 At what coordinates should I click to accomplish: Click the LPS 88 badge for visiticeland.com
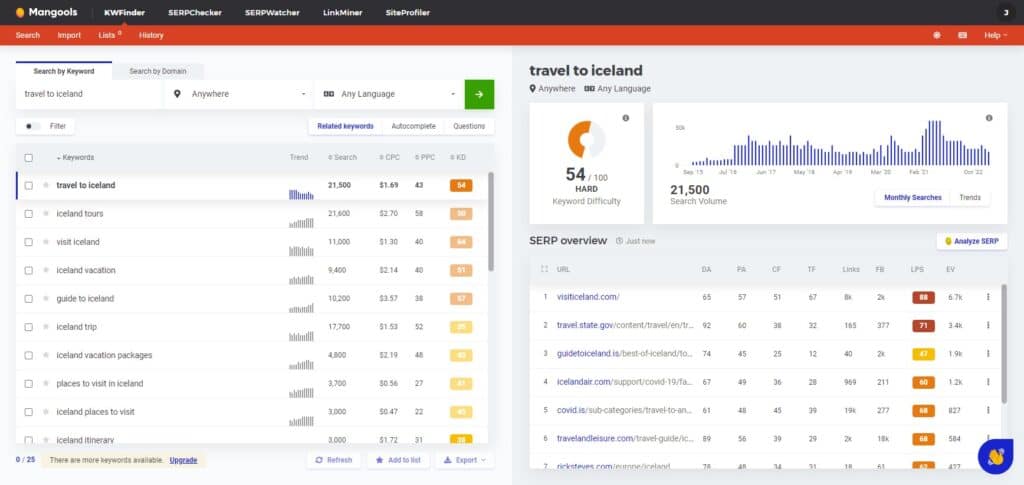(923, 297)
